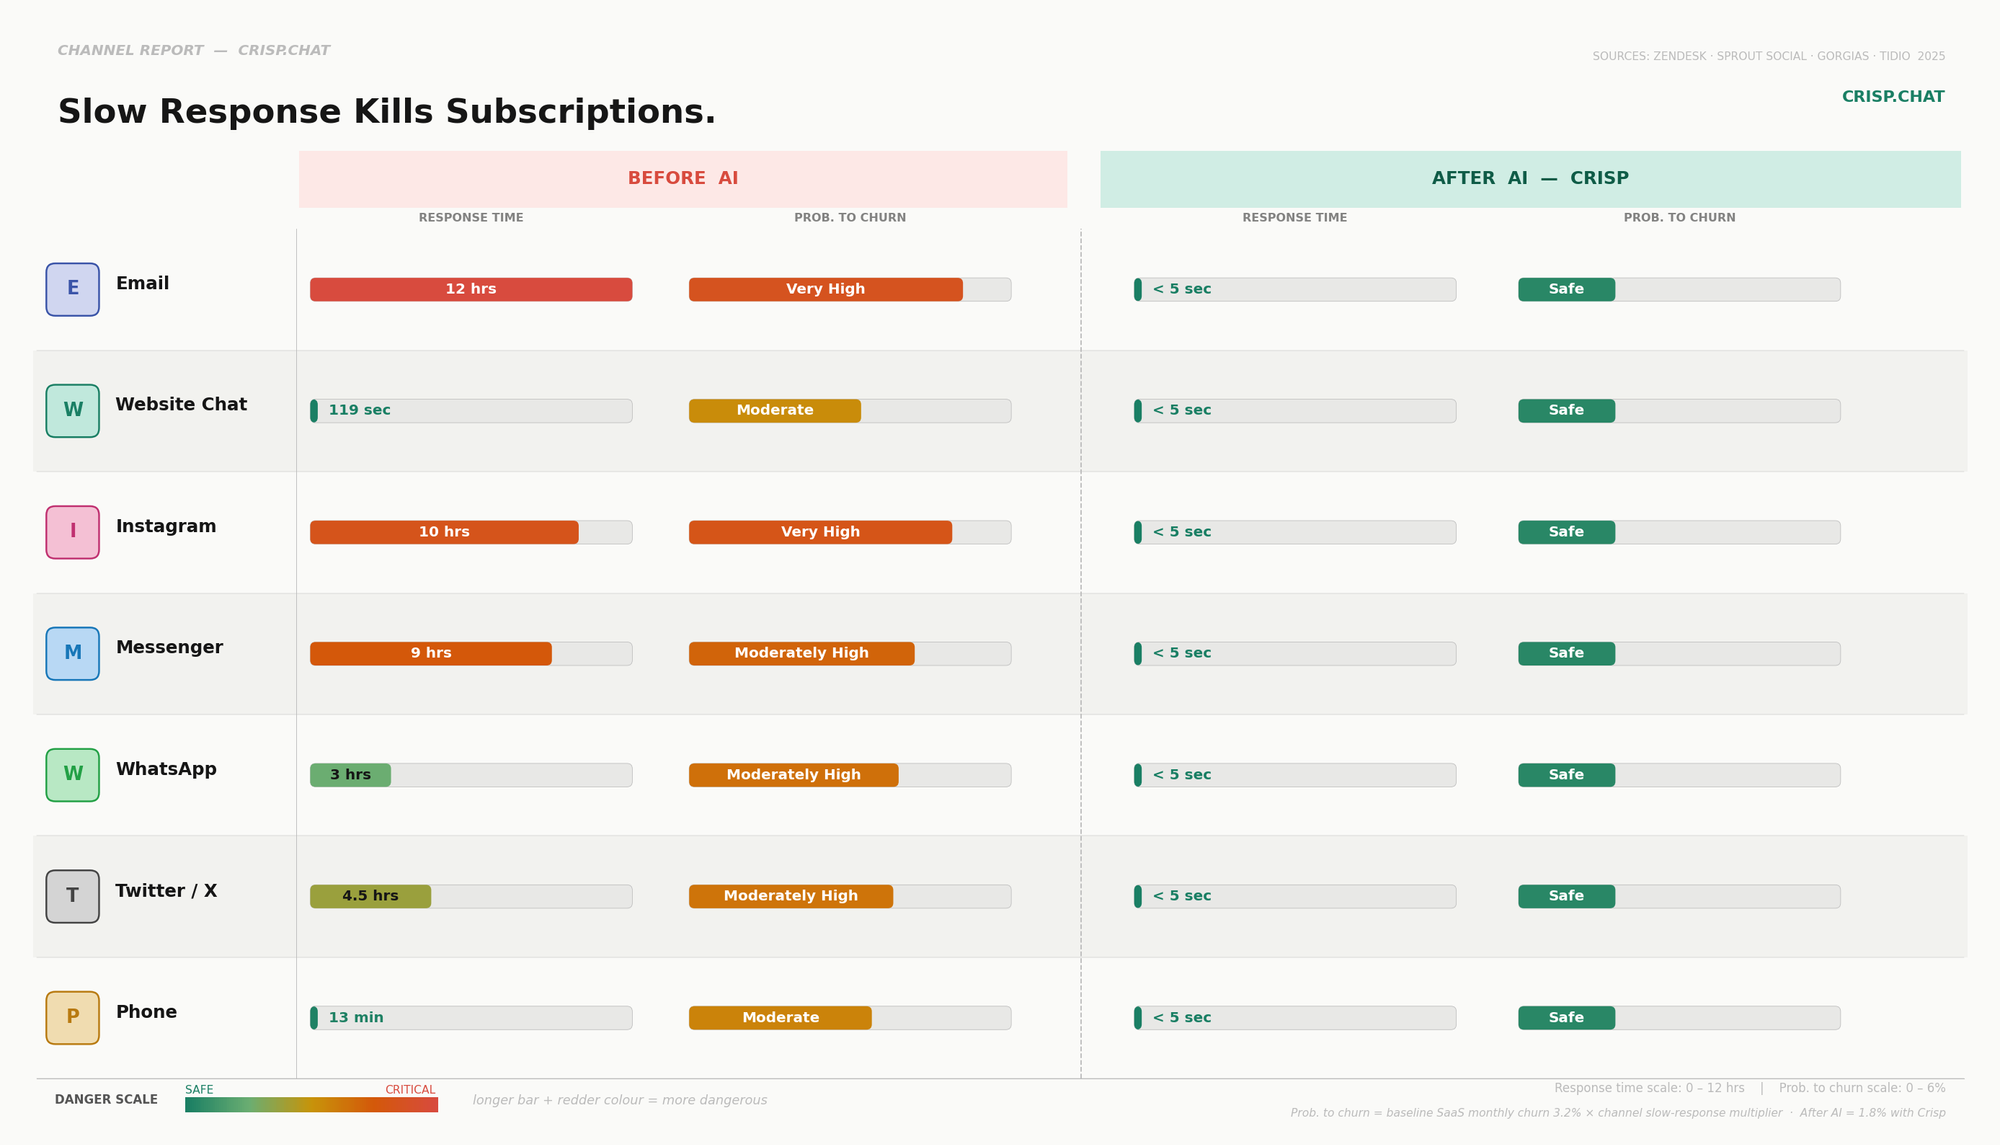The height and width of the screenshot is (1145, 2000).
Task: Click Phone's 13 min response label
Action: pos(355,1018)
